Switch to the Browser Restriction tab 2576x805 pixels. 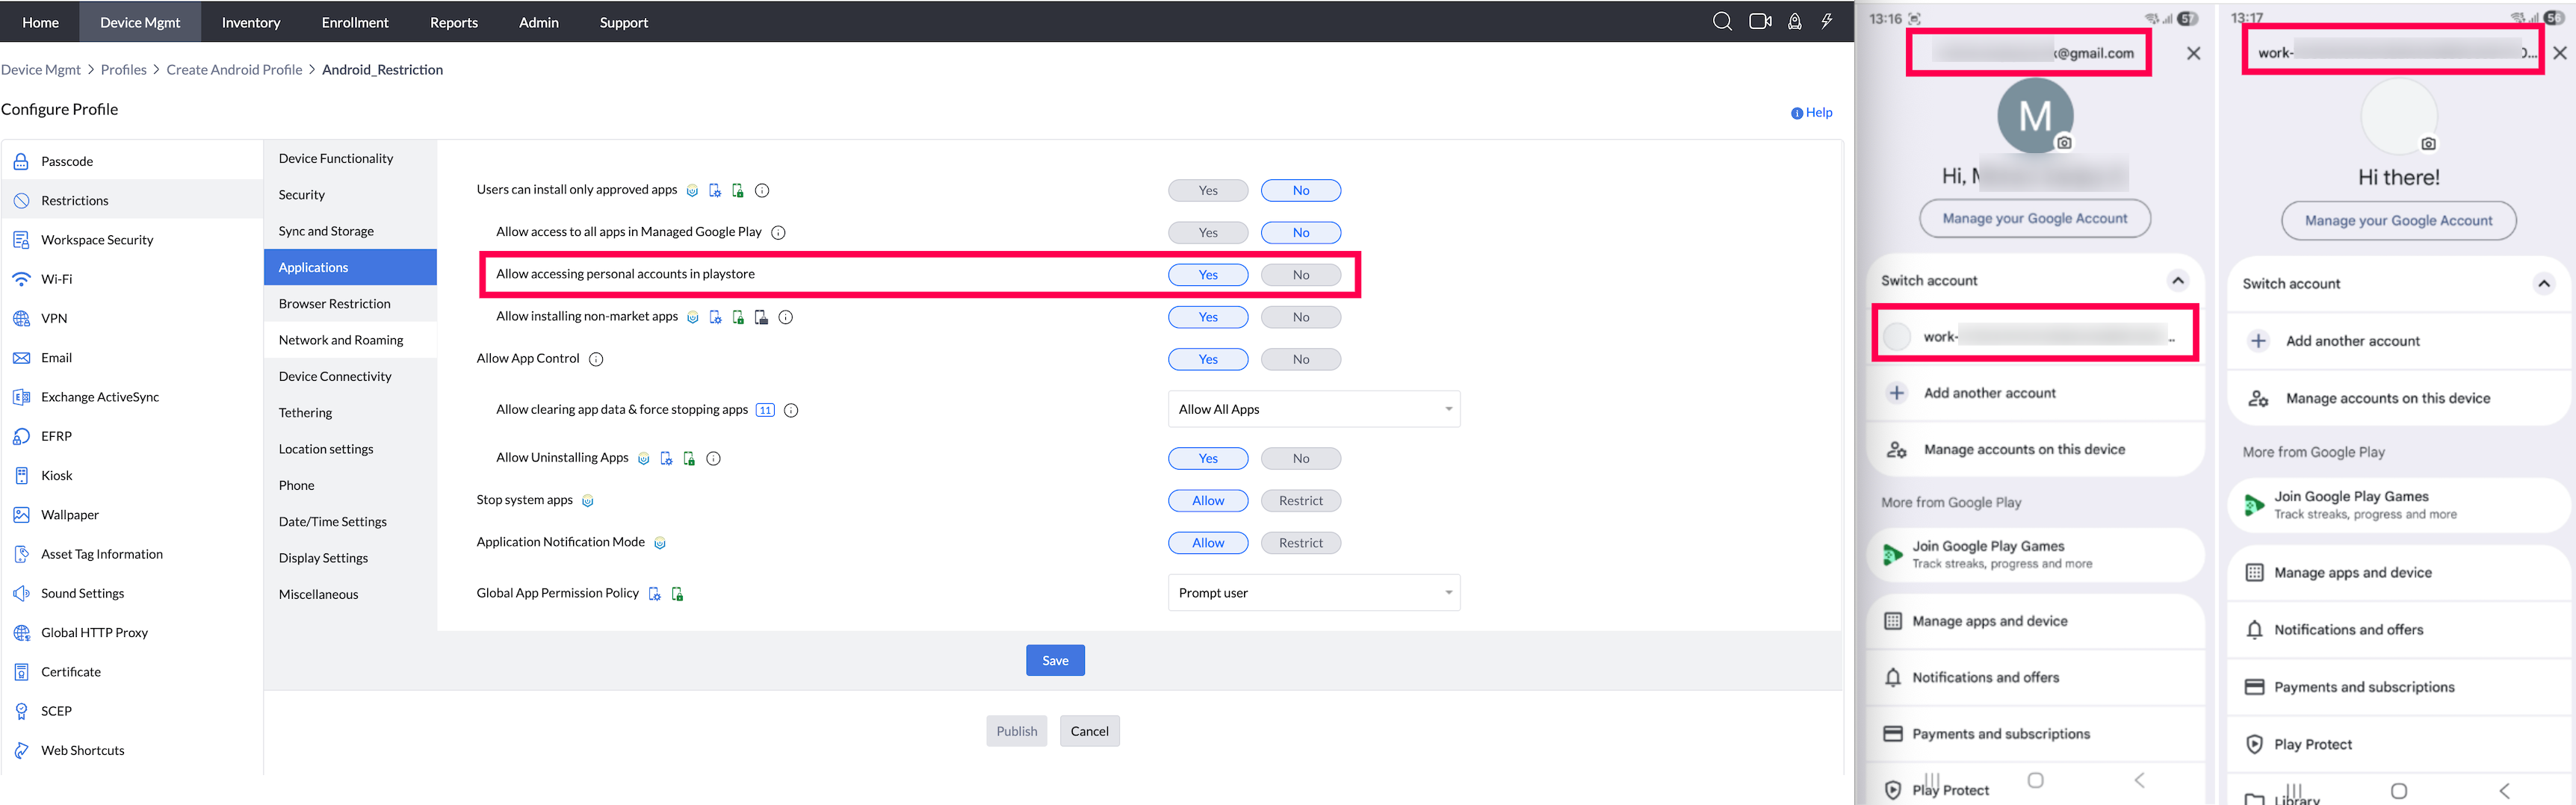tap(334, 303)
